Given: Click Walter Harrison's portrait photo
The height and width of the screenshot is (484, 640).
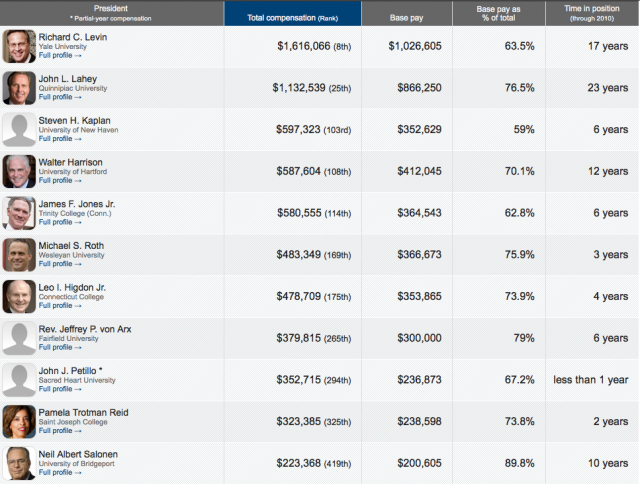Looking at the screenshot, I should point(19,171).
